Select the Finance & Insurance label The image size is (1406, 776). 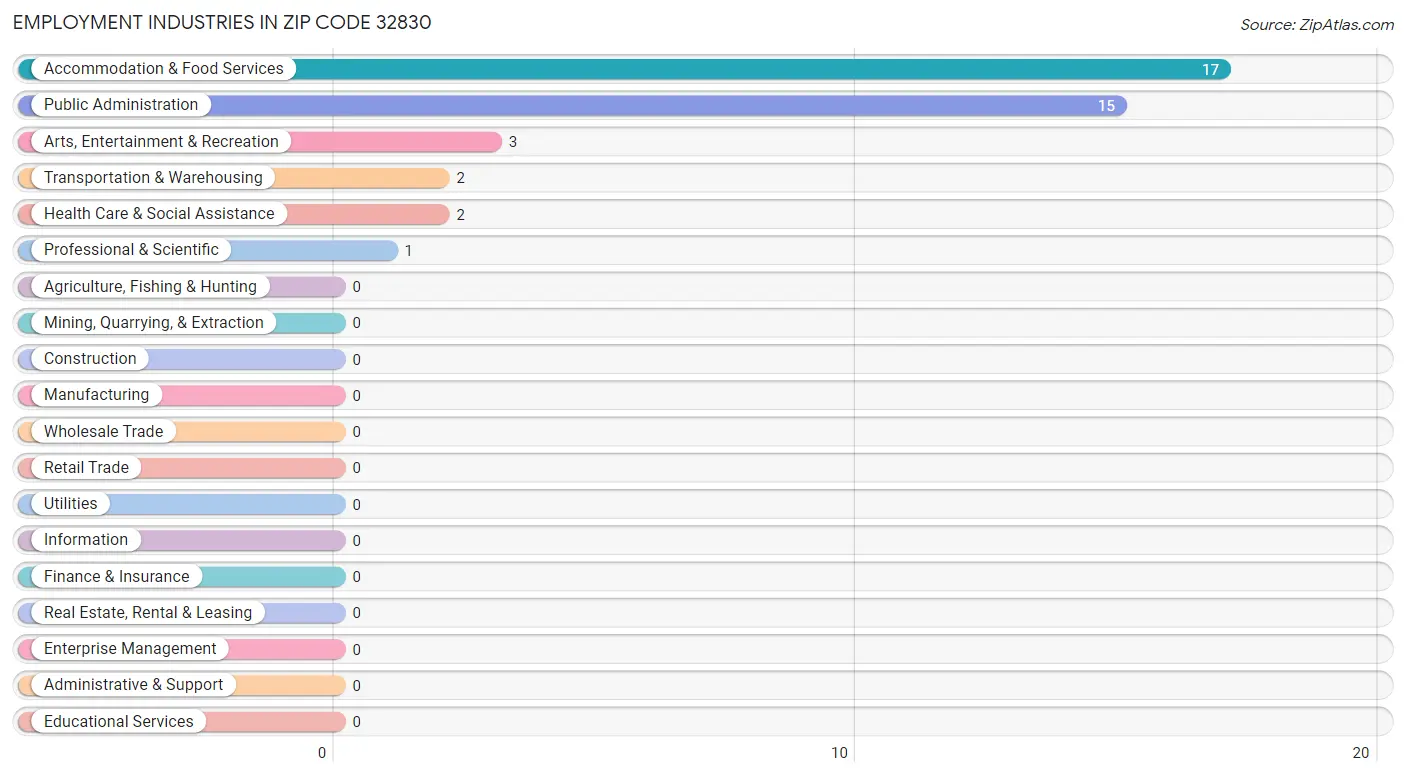pos(116,577)
